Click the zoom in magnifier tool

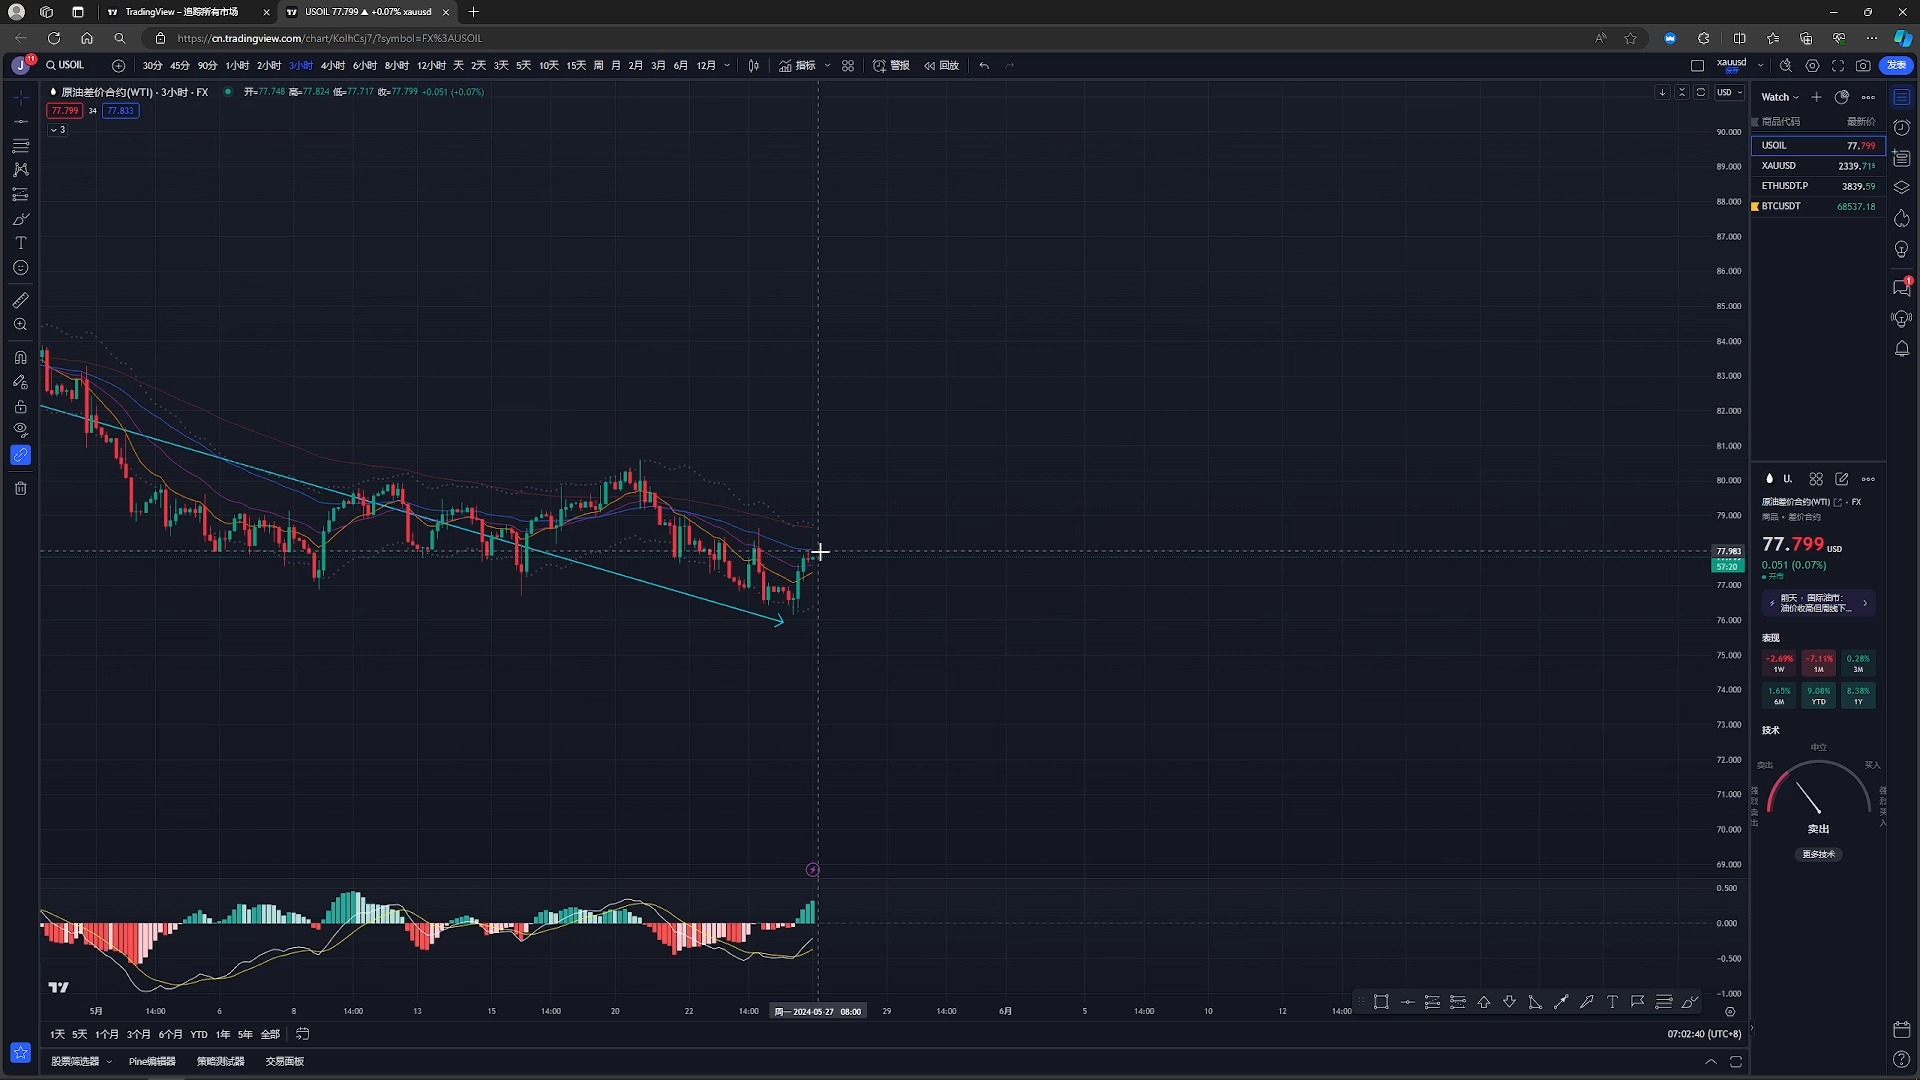coord(20,325)
